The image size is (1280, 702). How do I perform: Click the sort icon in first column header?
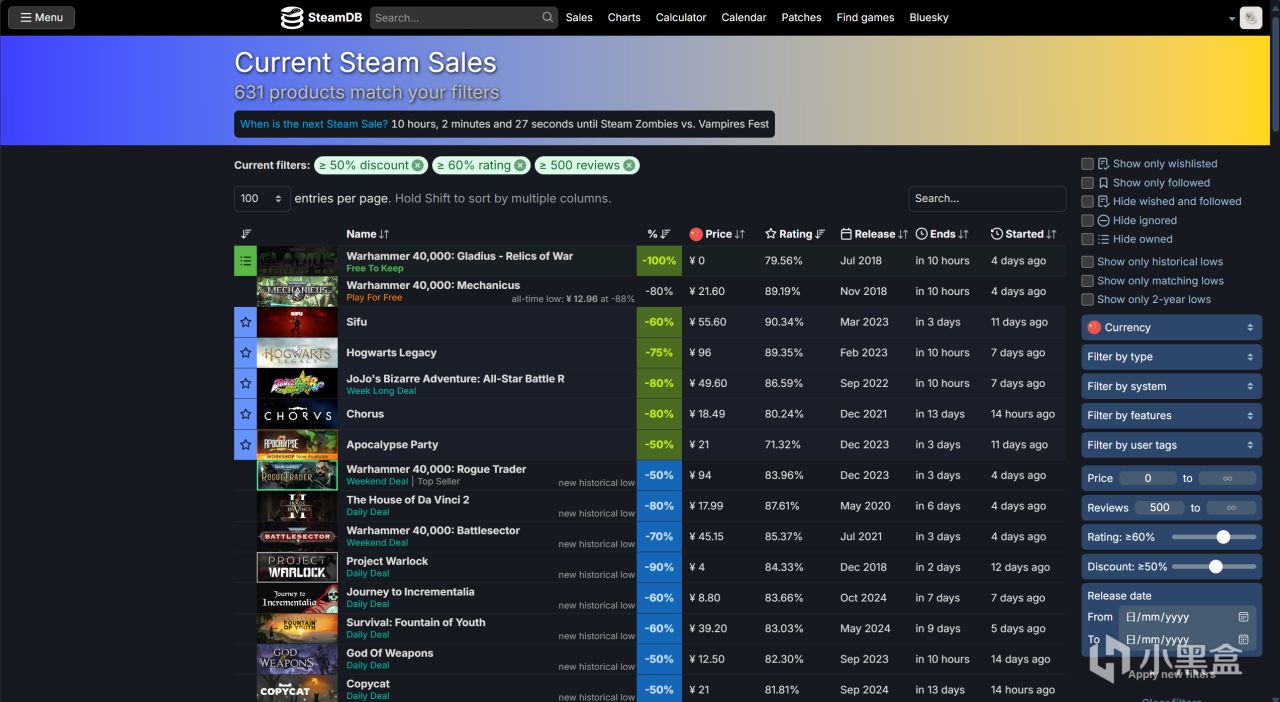coord(246,234)
